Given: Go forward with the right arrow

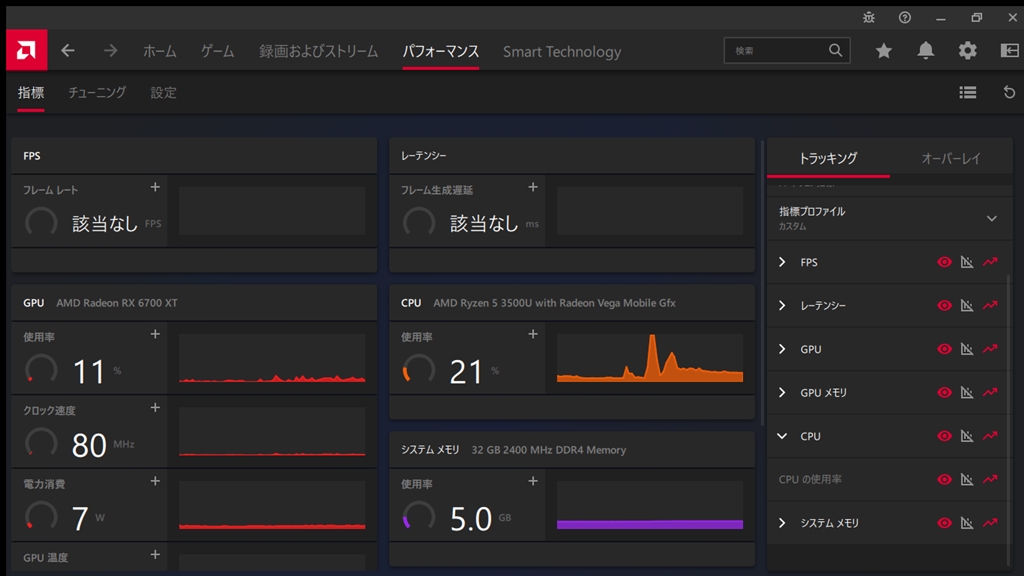Looking at the screenshot, I should 110,51.
